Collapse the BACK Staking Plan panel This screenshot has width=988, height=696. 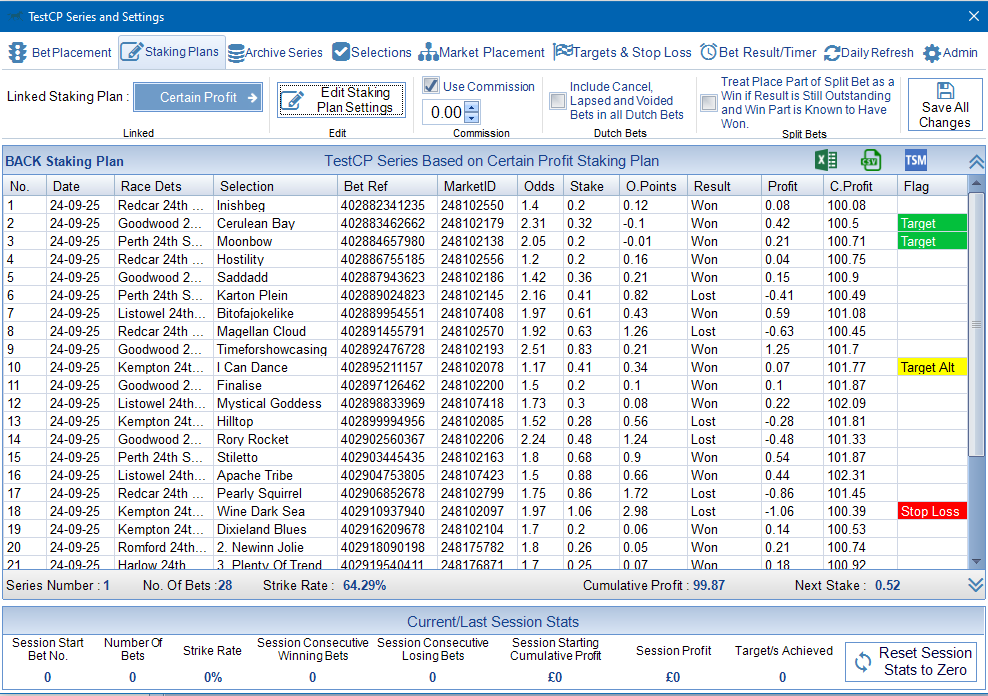point(976,161)
